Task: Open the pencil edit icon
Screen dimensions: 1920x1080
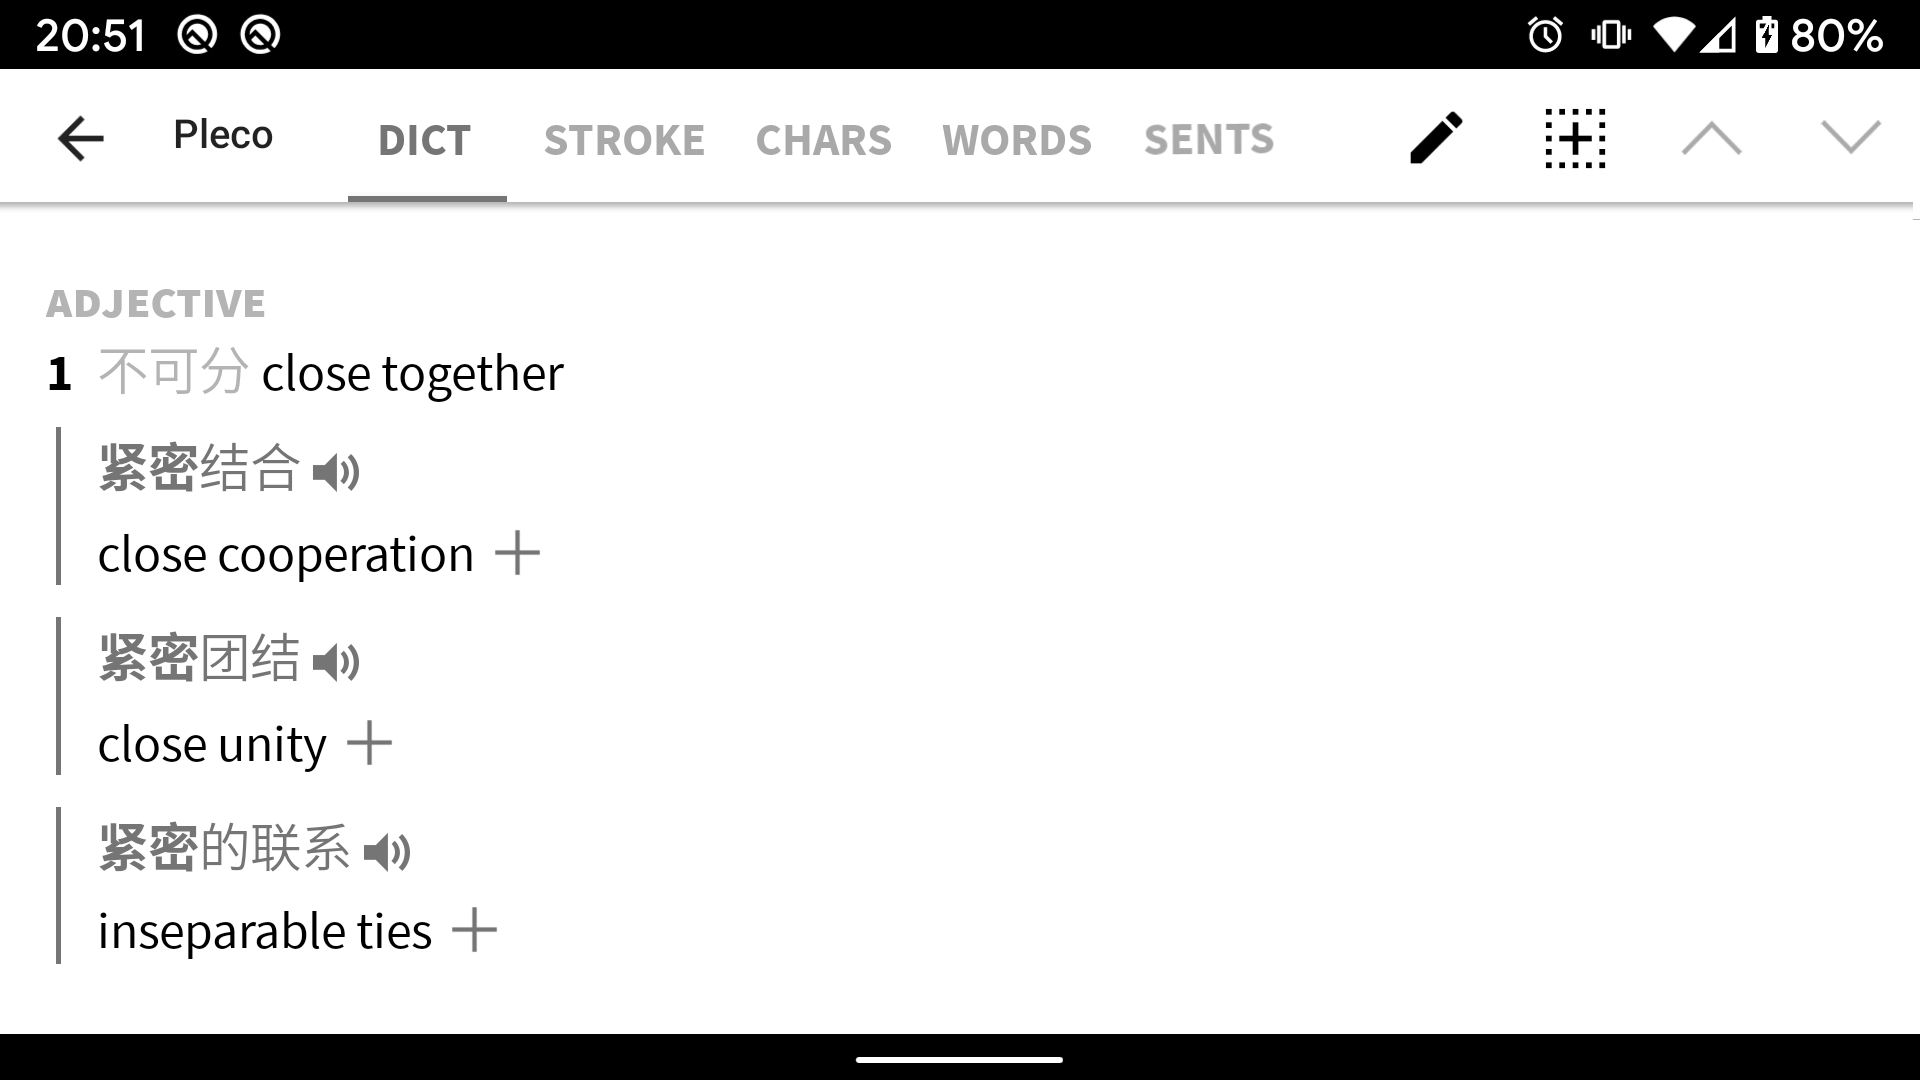Action: pos(1436,138)
